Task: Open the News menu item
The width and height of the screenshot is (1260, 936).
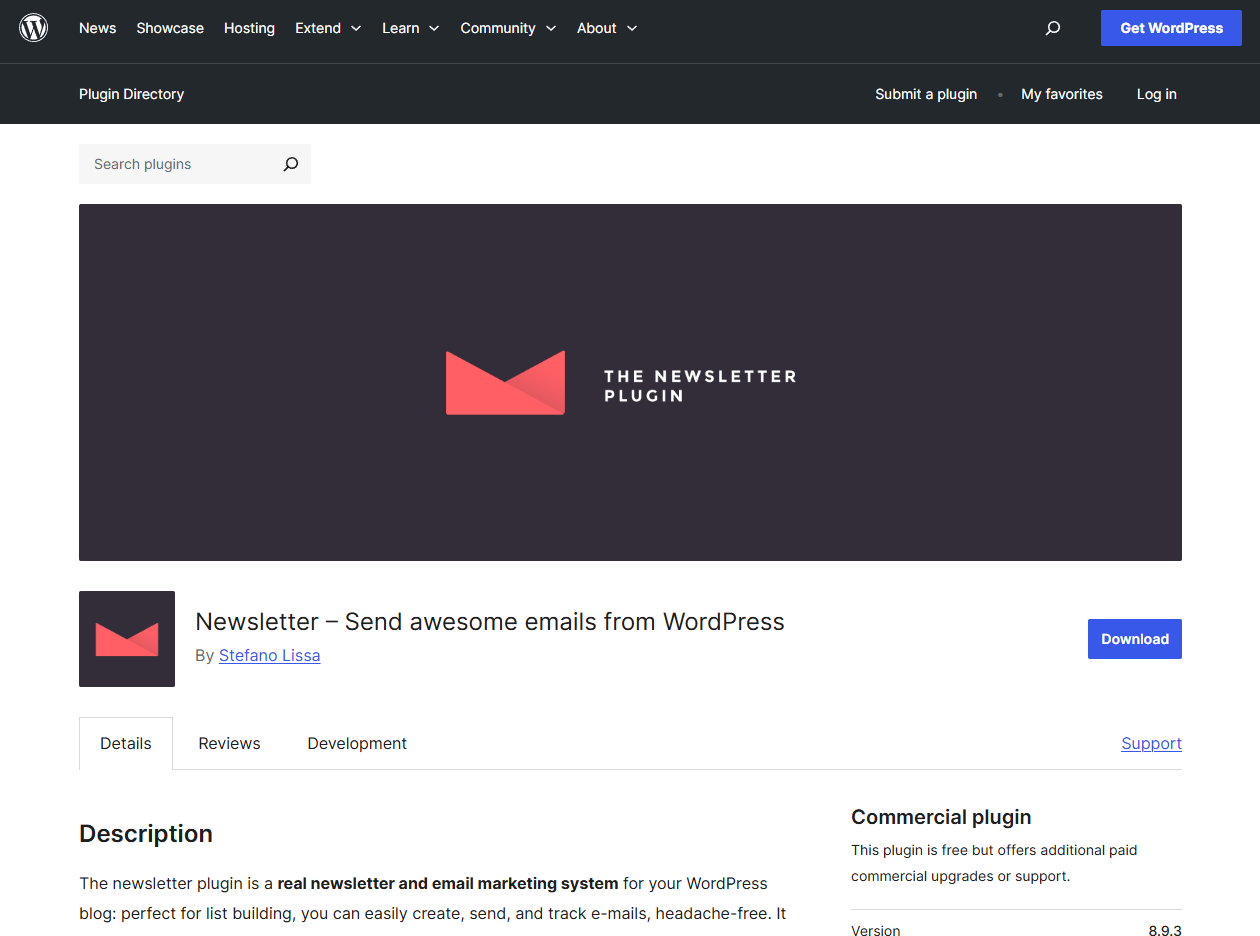Action: [98, 28]
